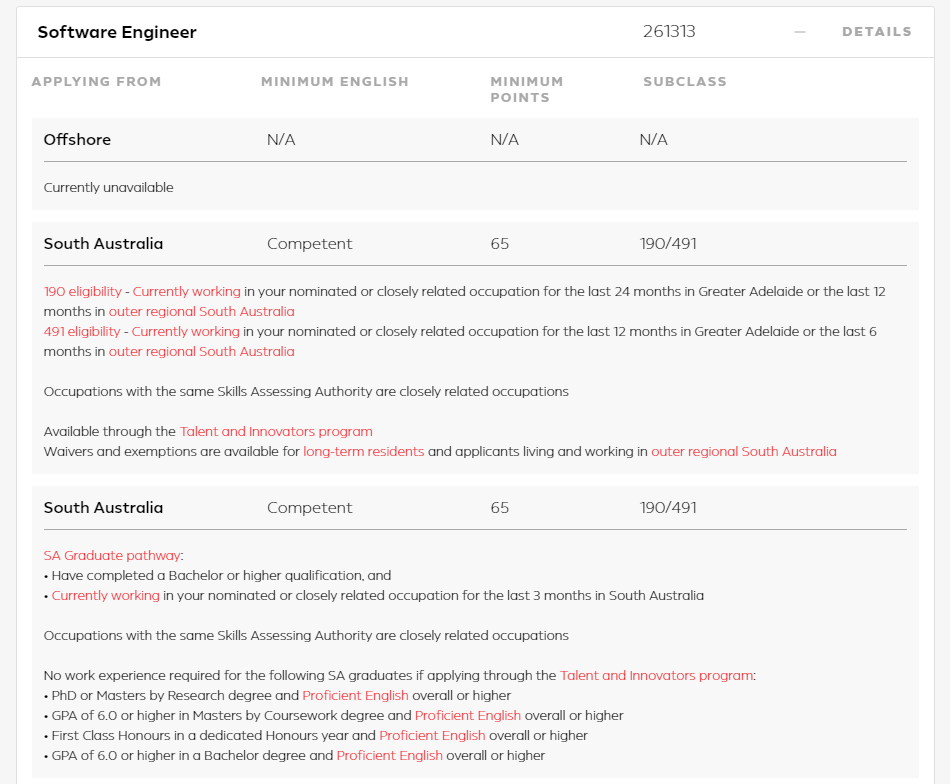The width and height of the screenshot is (950, 784).
Task: Follow 'Currently working' link in 190 eligibility line
Action: click(187, 291)
